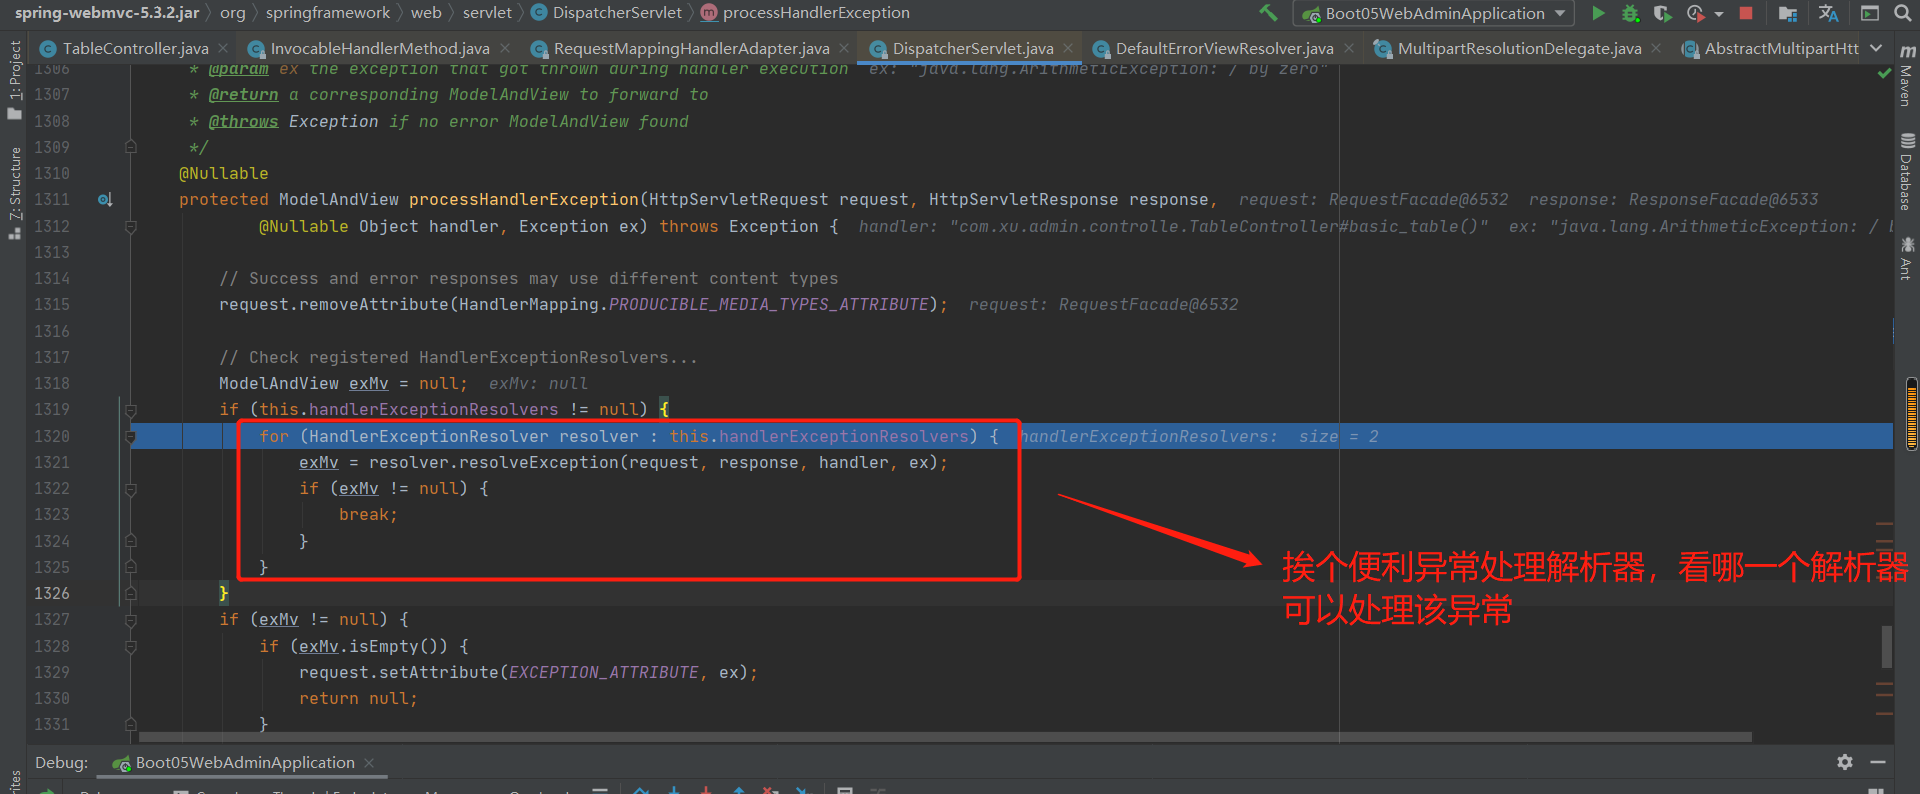Click the Translate icon in the toolbar

point(1829,13)
